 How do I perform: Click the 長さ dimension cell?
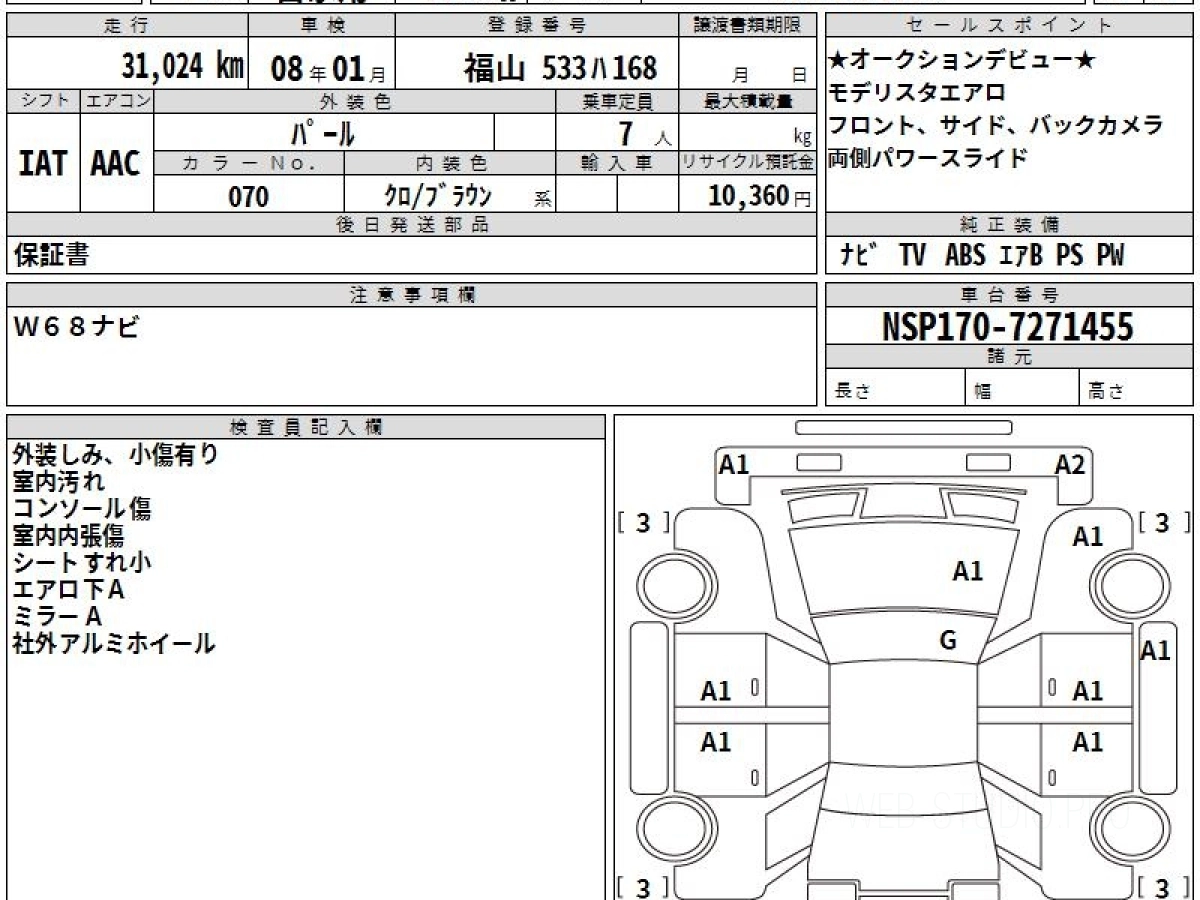pos(895,388)
